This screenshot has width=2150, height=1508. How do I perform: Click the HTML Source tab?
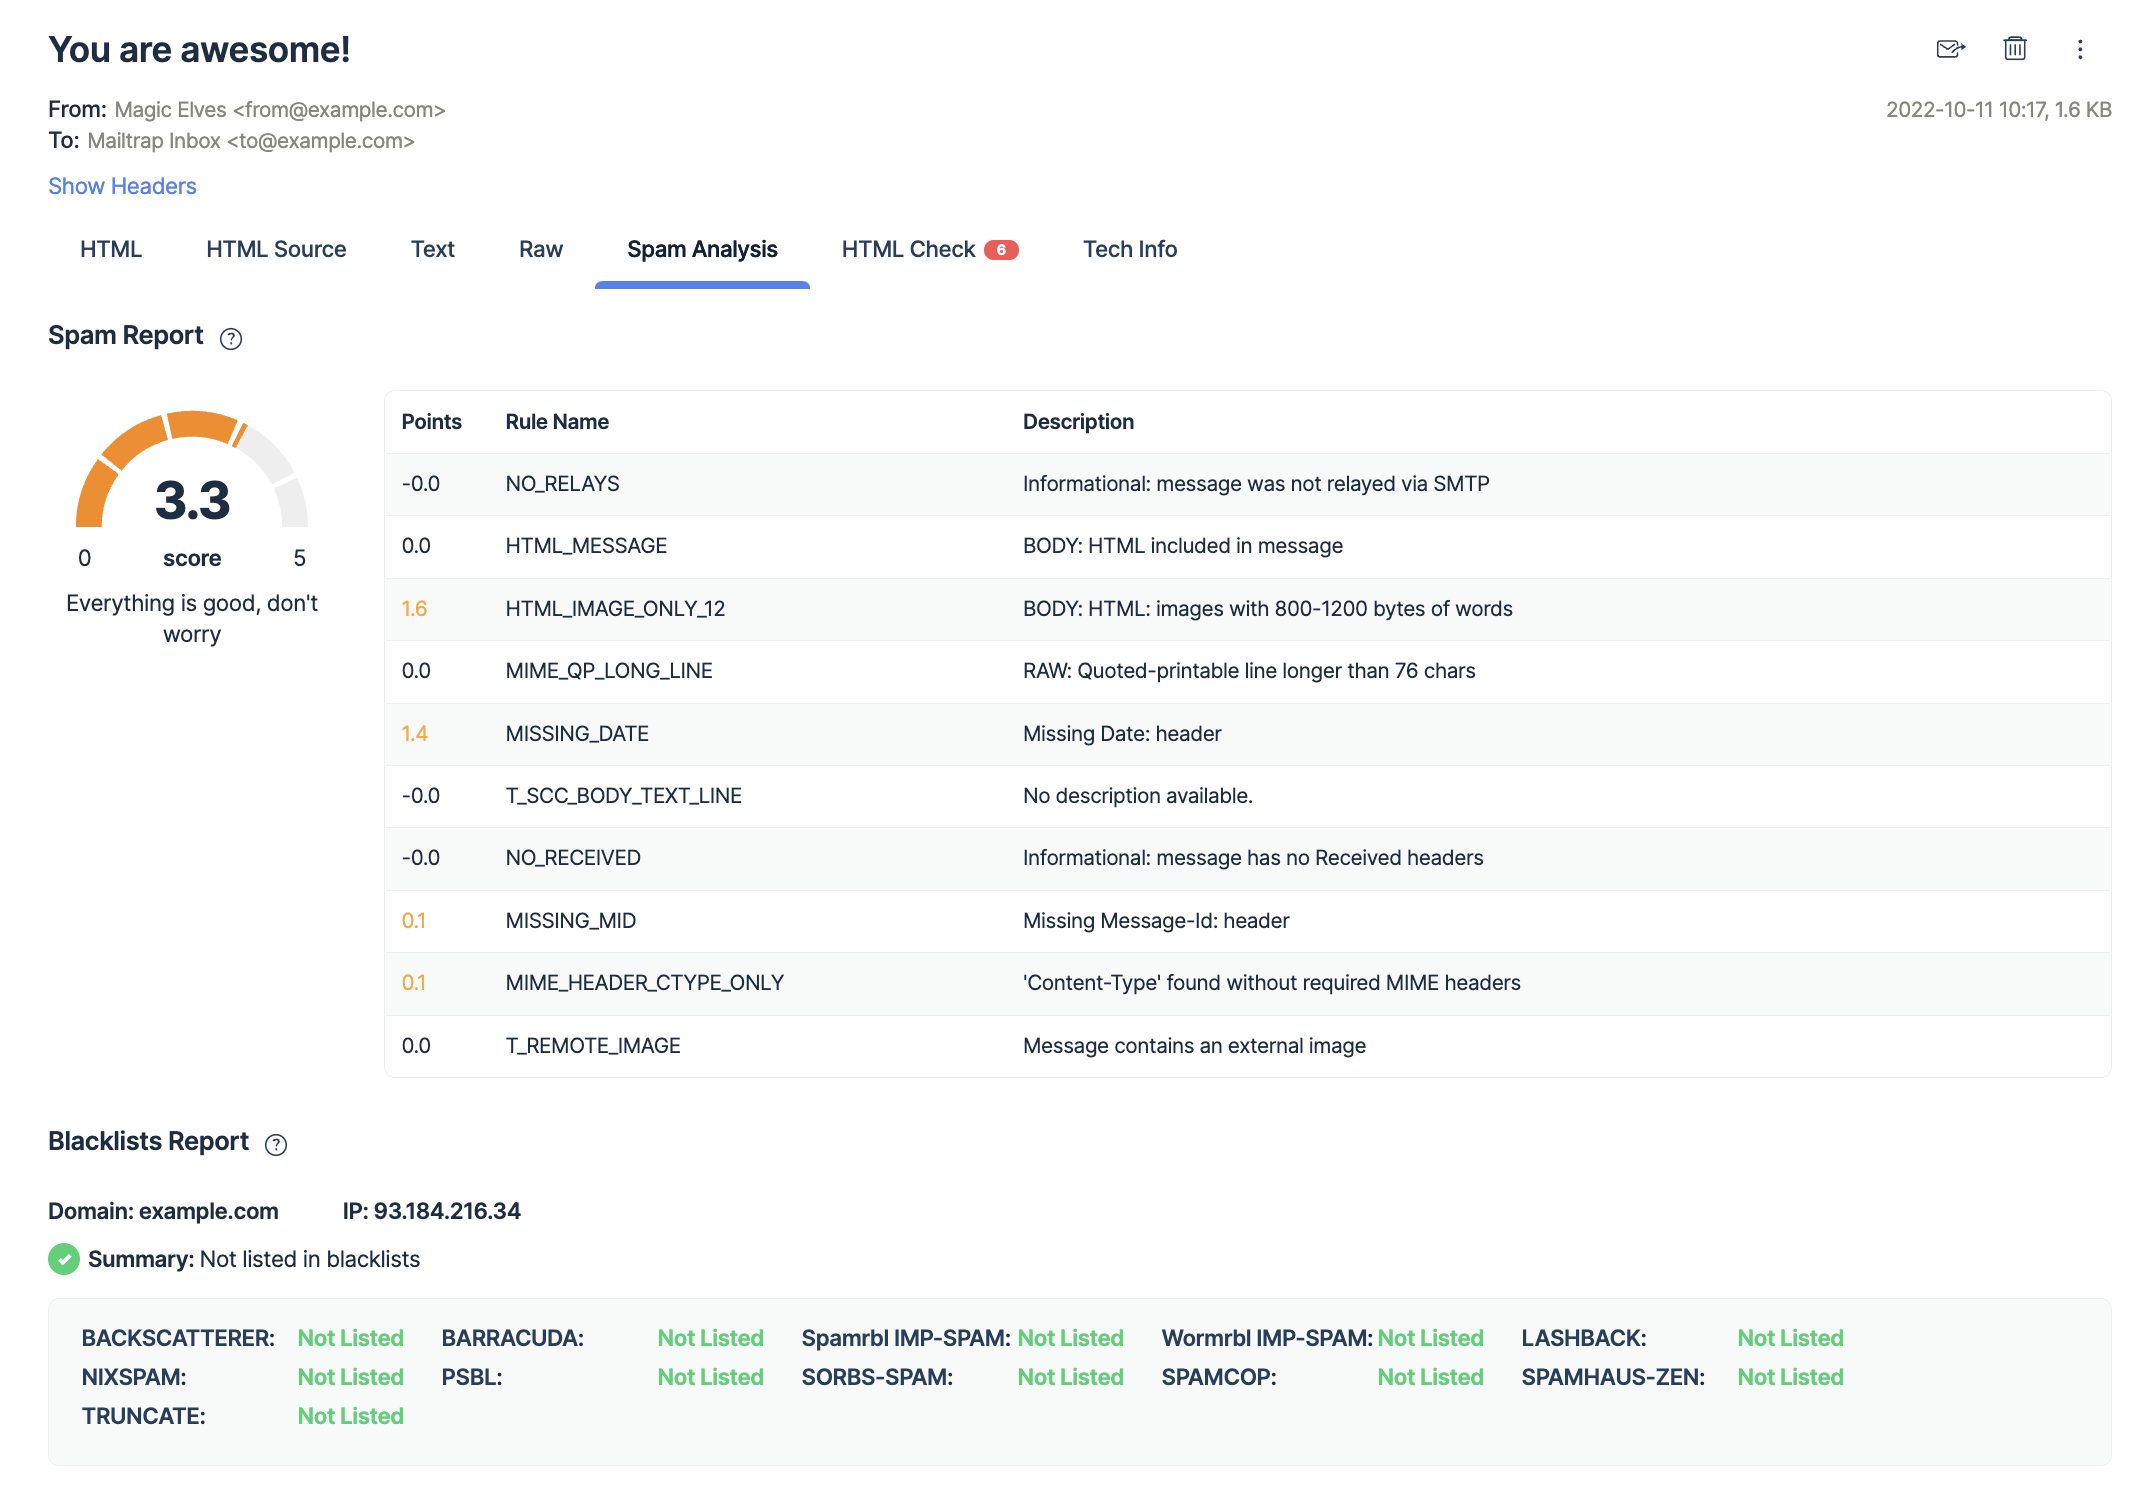click(x=274, y=248)
